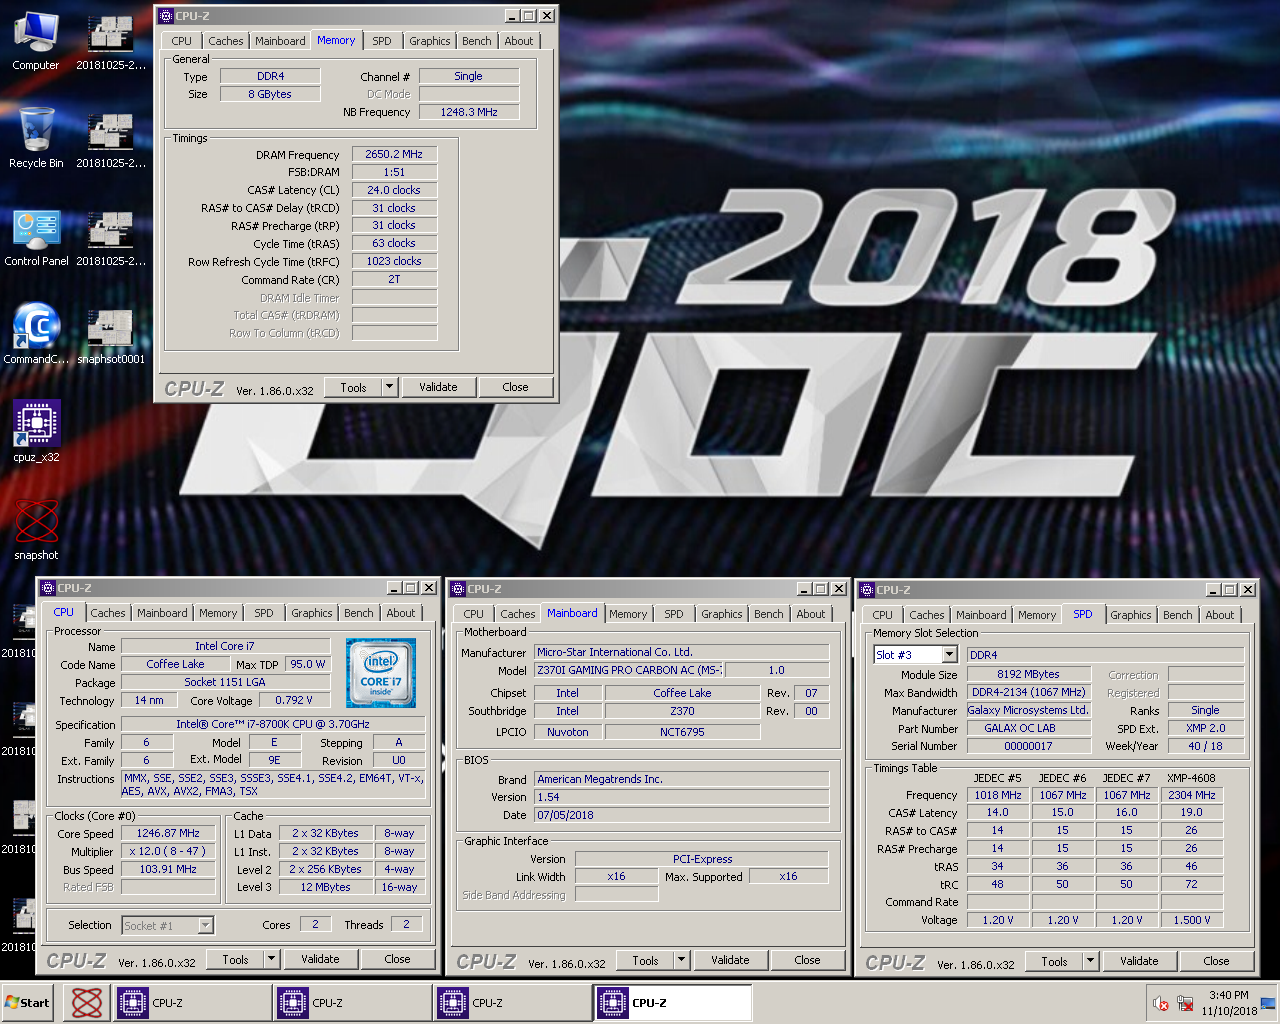Open the Slot #3 memory slot dropdown

point(950,655)
